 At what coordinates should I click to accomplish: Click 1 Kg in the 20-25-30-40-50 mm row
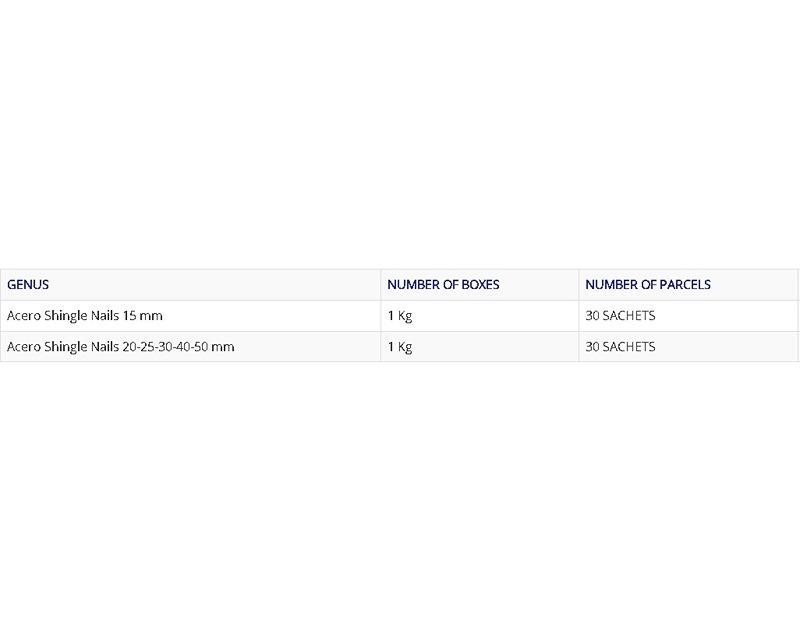pyautogui.click(x=399, y=347)
